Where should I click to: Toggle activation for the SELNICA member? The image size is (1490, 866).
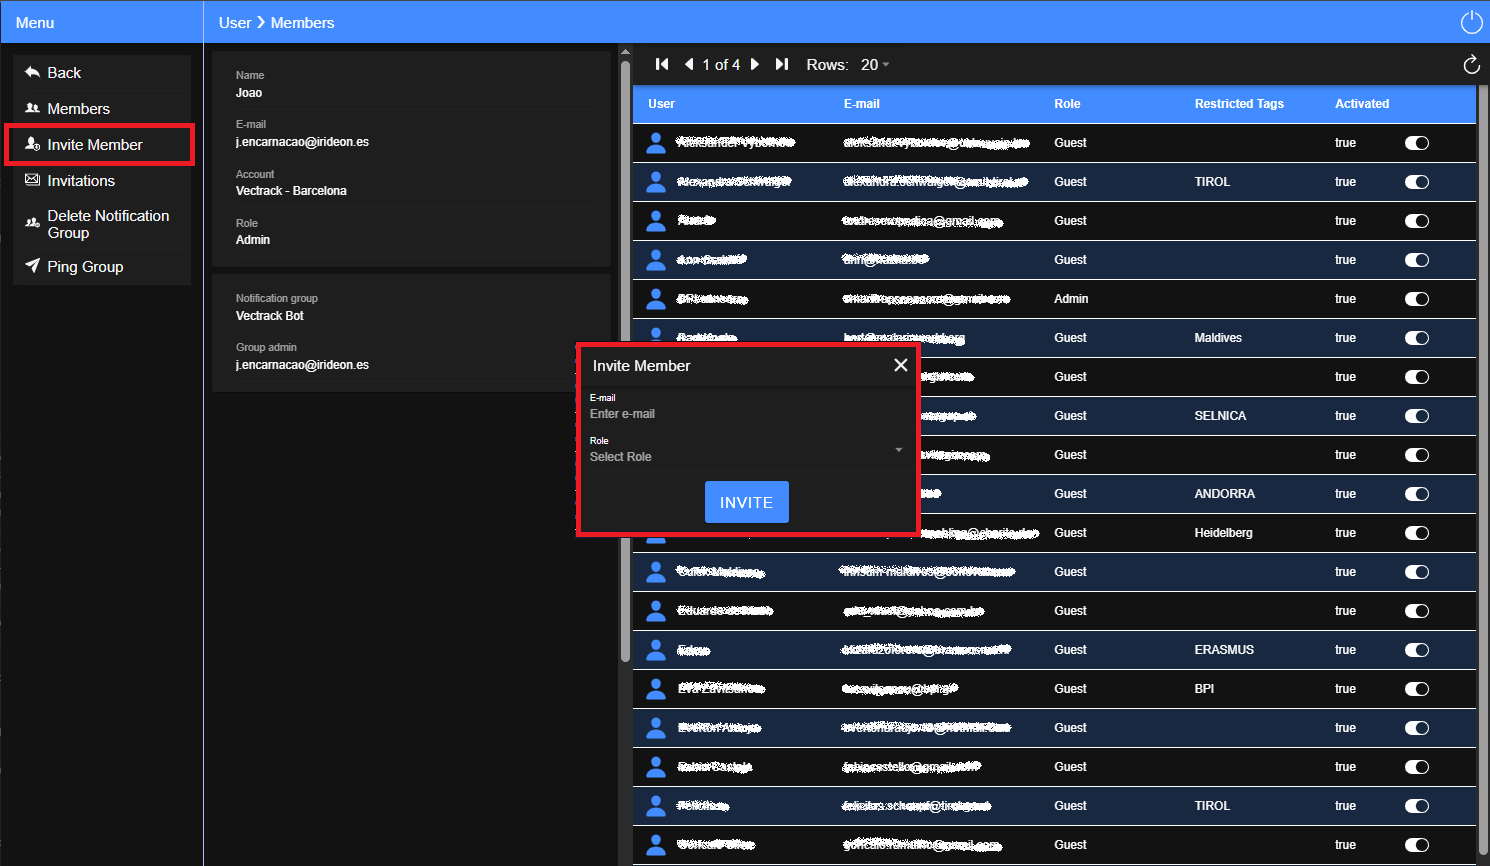(1417, 416)
